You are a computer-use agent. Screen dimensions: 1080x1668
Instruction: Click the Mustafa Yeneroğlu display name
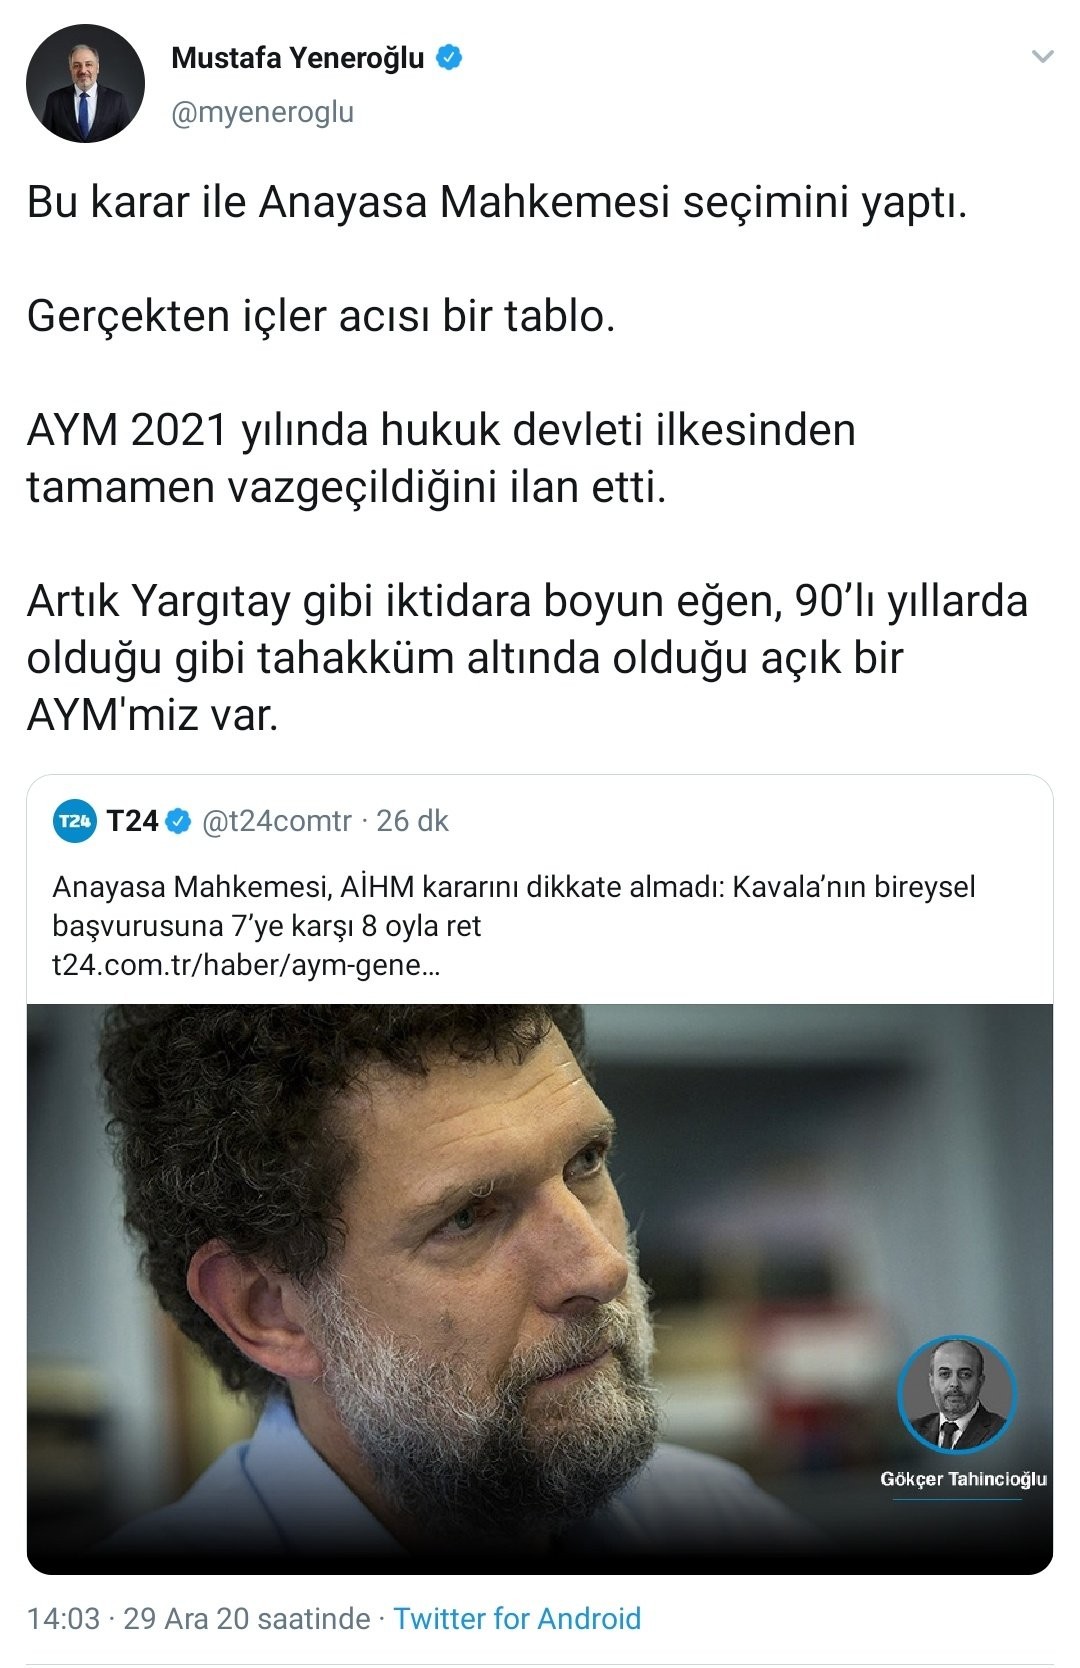(x=298, y=58)
